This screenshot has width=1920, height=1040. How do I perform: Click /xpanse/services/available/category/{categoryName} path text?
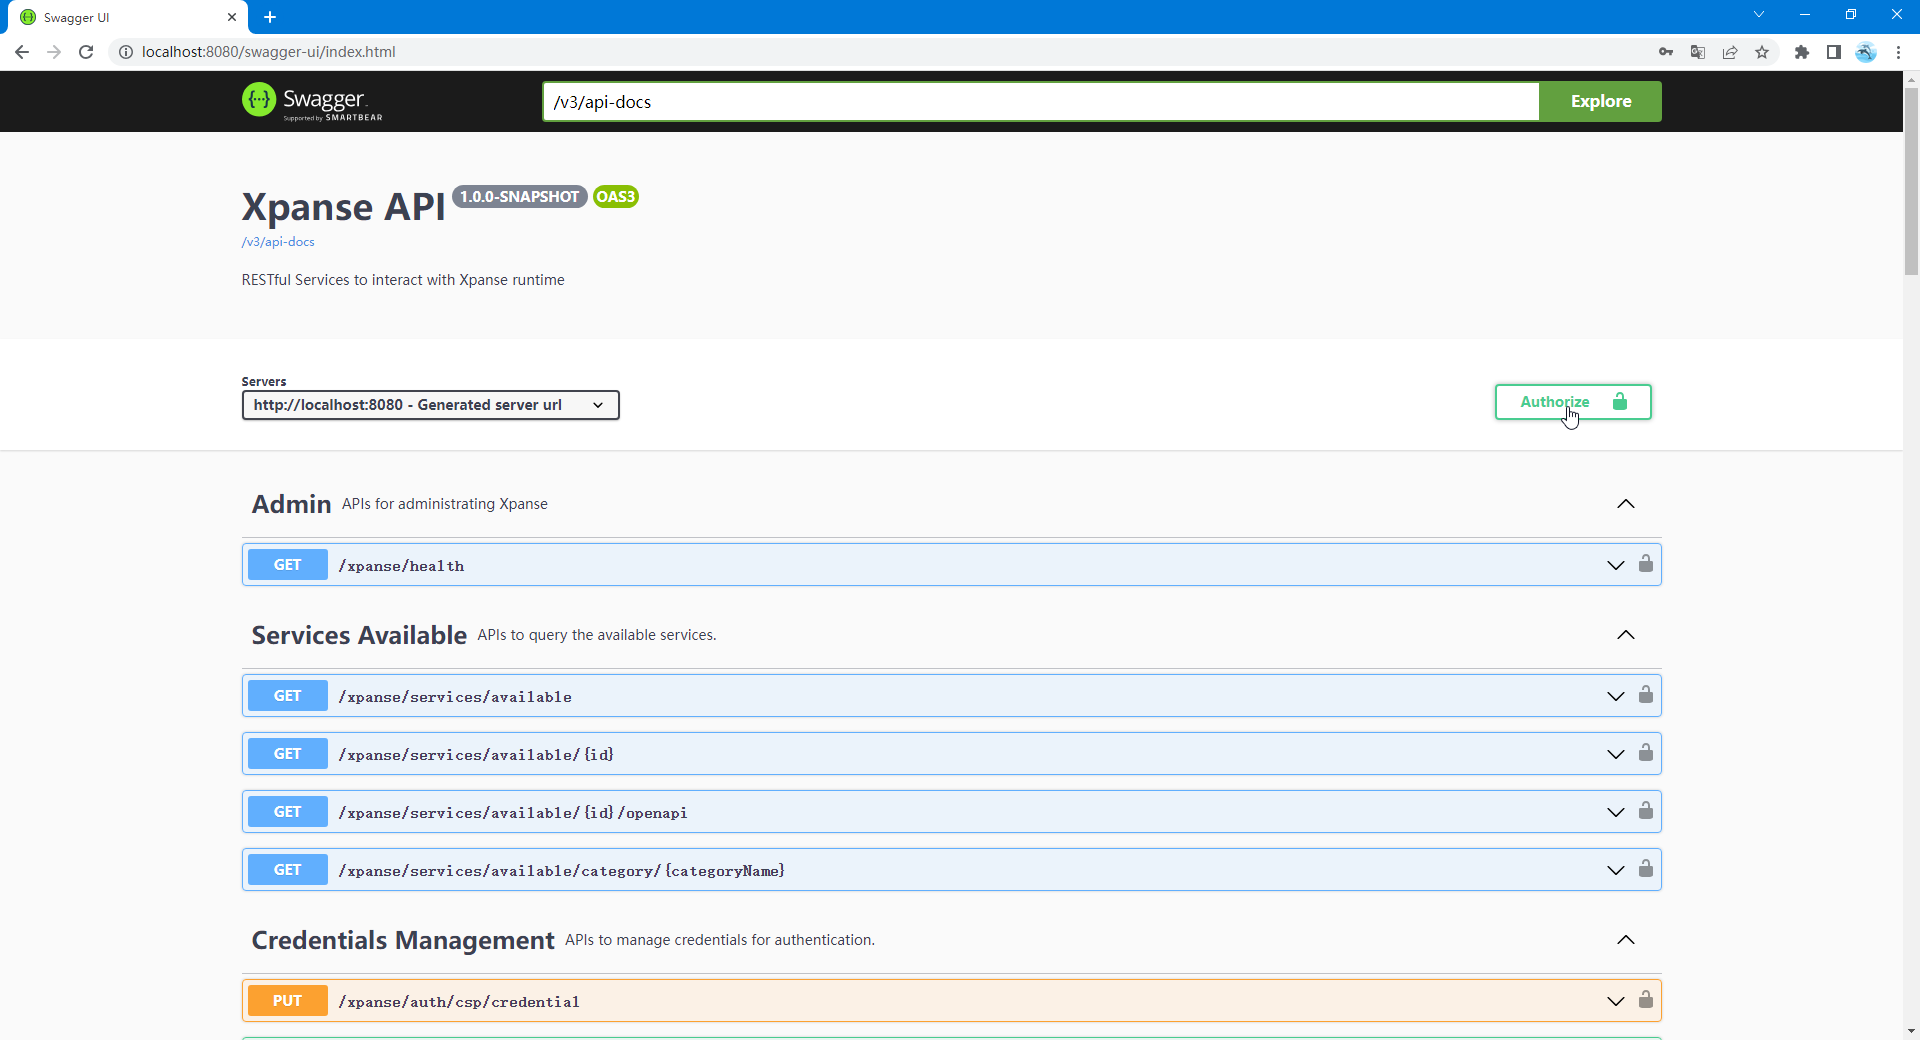[x=562, y=871]
